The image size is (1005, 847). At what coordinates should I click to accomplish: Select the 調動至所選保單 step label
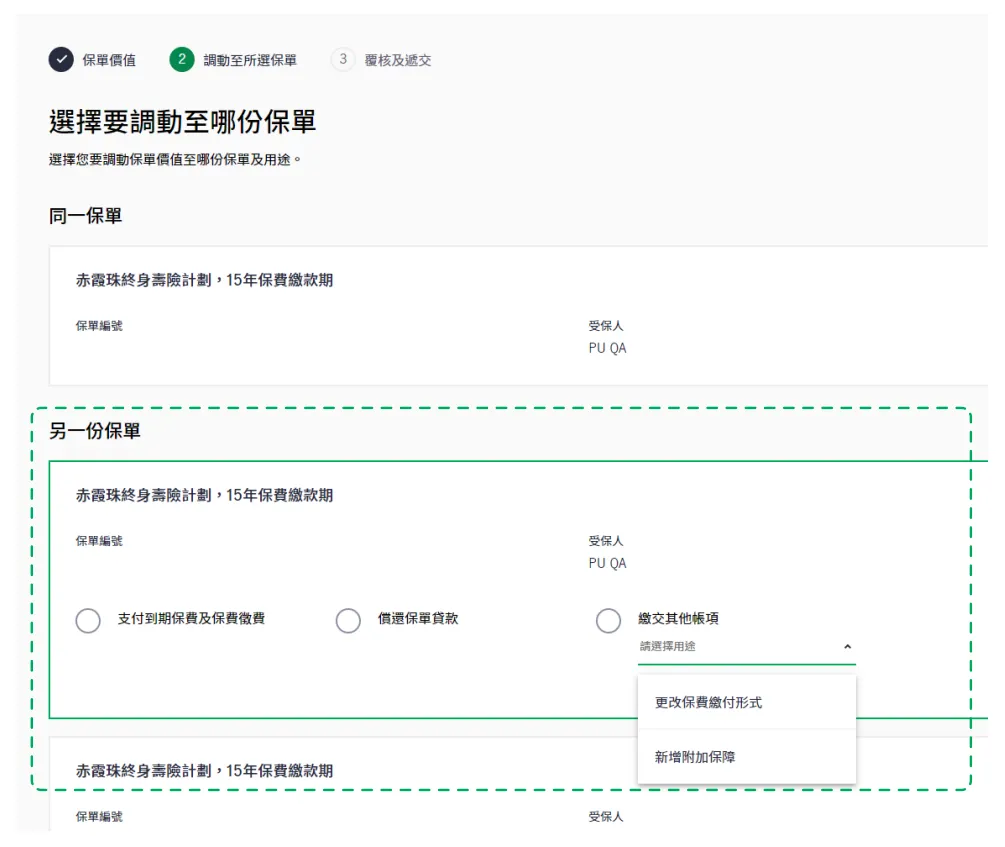point(250,60)
